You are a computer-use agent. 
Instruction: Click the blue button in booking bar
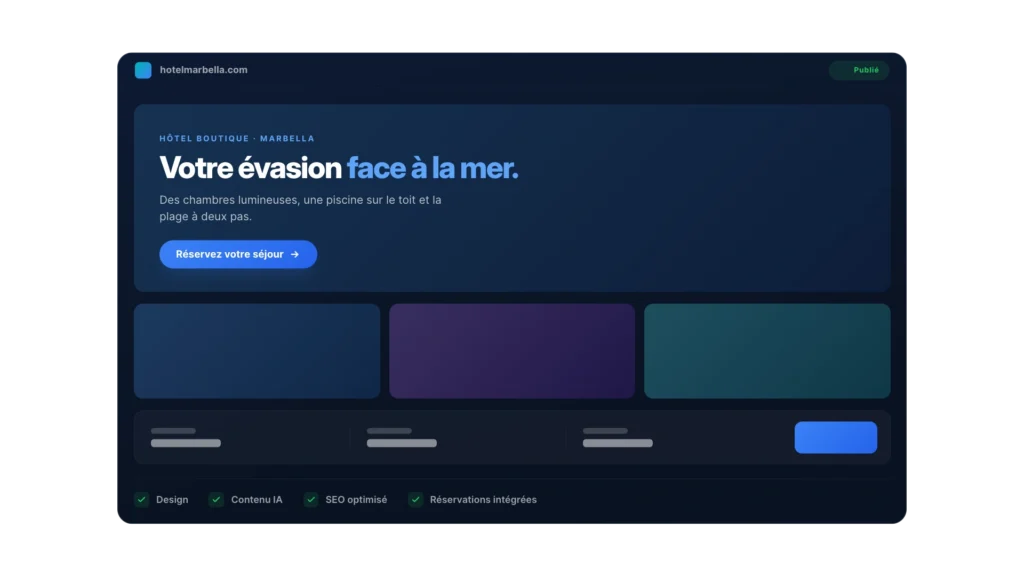(x=836, y=438)
